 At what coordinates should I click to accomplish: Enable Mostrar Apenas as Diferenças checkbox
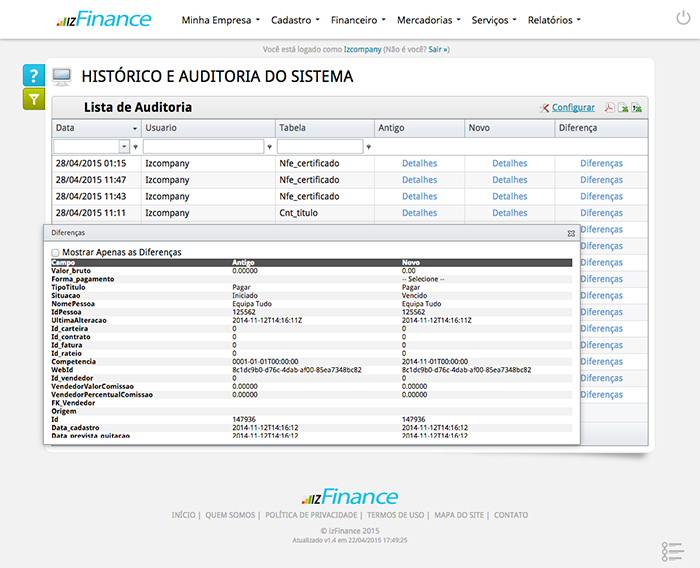tap(56, 253)
